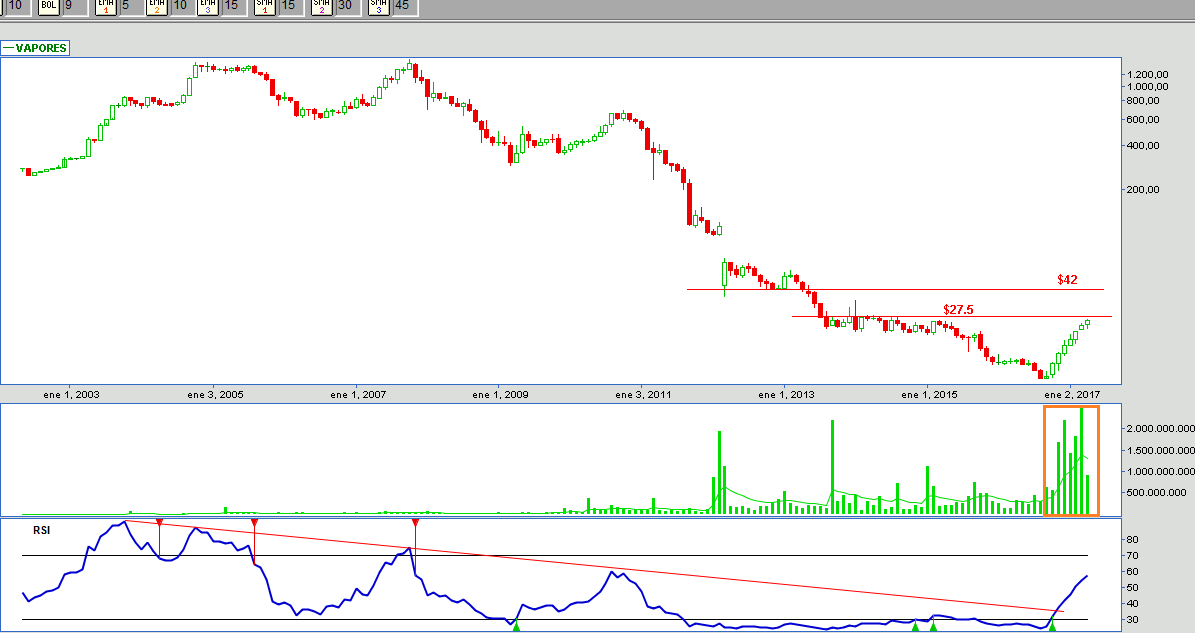The width and height of the screenshot is (1195, 633).
Task: Toggle the SMA 1 moving average
Action: [264, 6]
